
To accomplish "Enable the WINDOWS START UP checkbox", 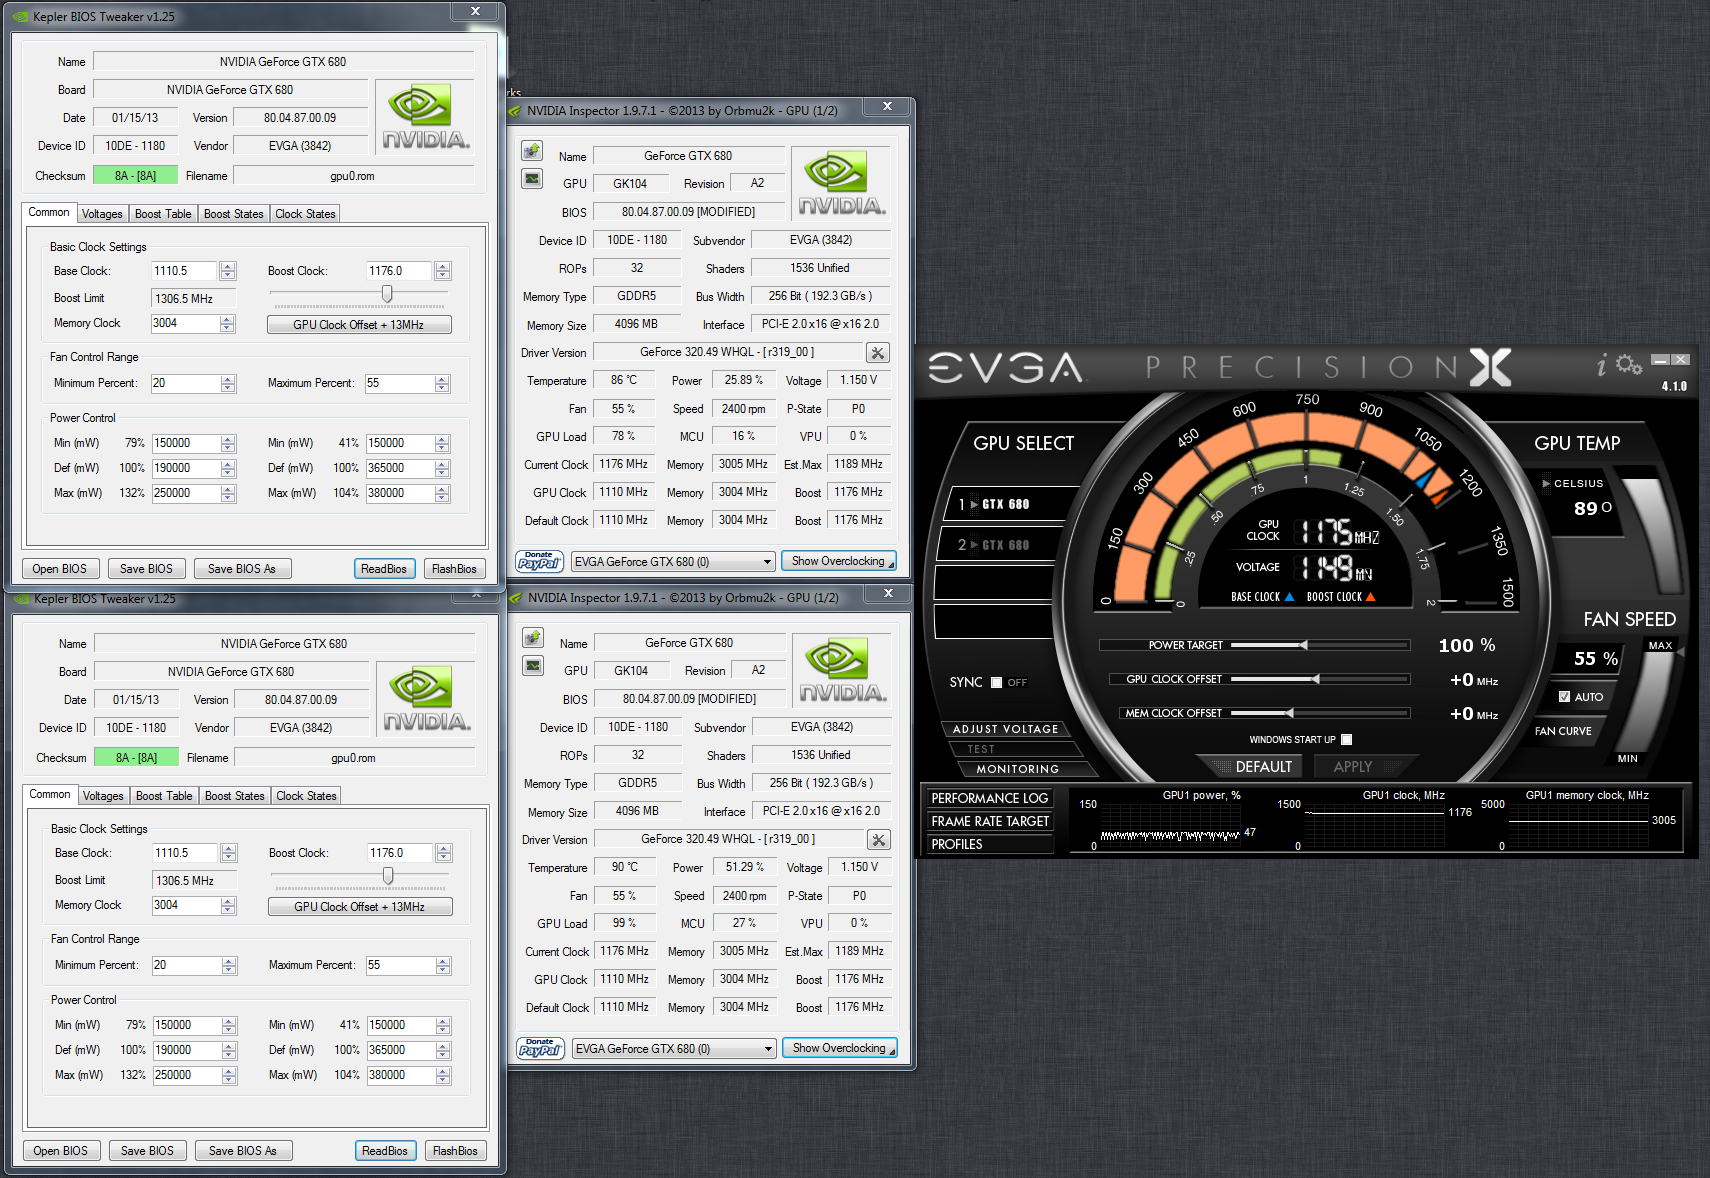I will click(x=1346, y=740).
